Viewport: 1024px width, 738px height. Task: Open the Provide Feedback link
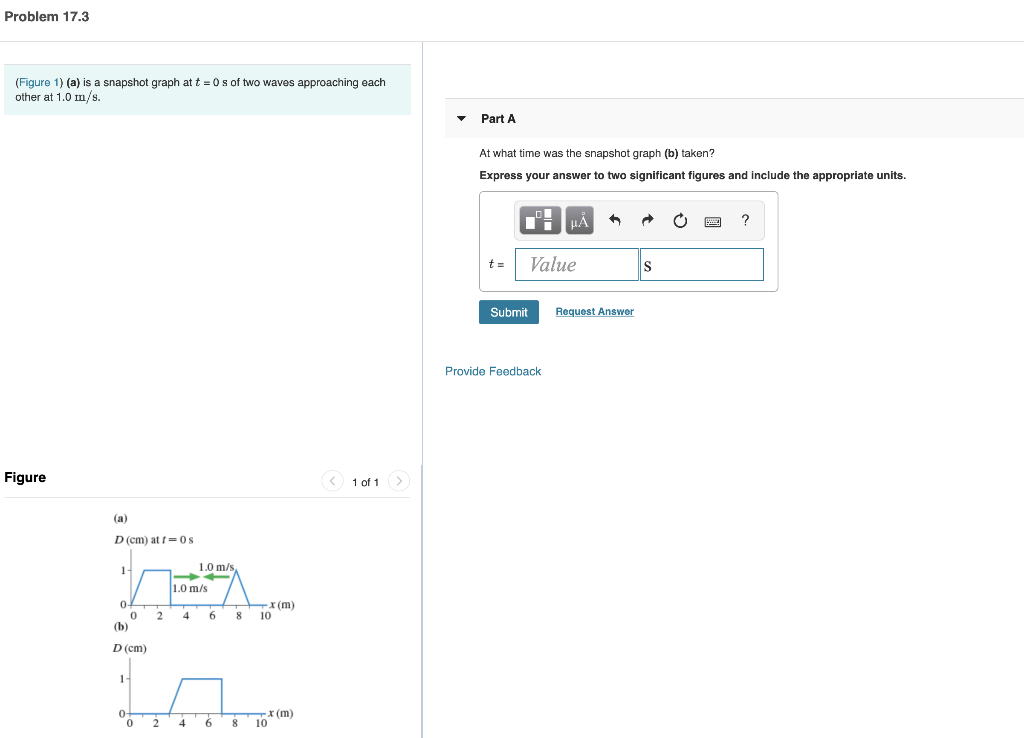pyautogui.click(x=492, y=371)
